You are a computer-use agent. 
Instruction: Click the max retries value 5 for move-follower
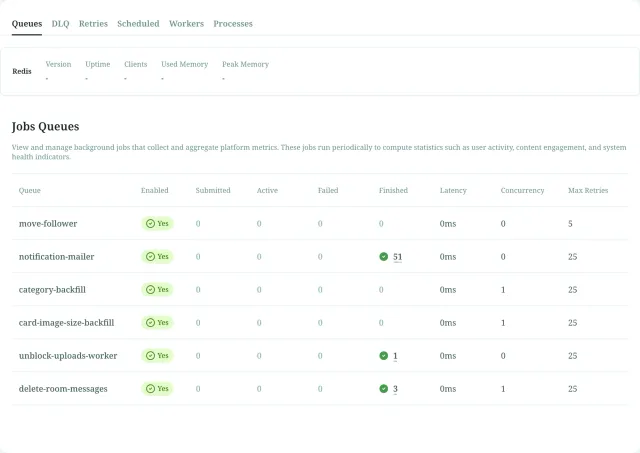pos(570,224)
